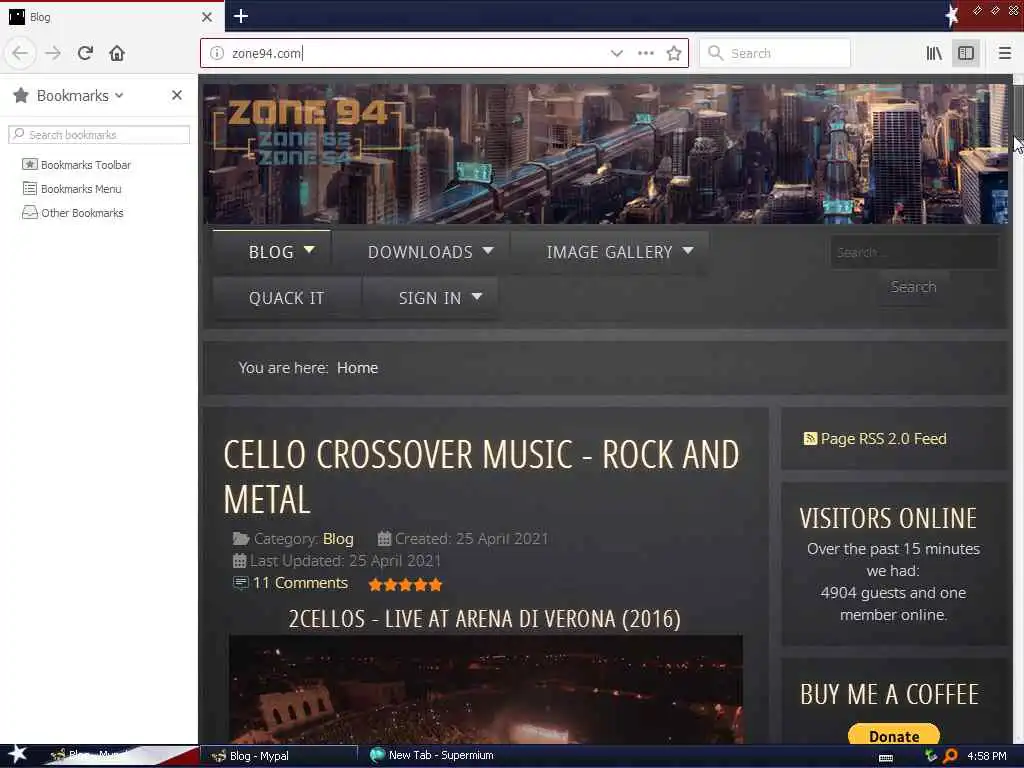1024x768 pixels.
Task: Click the magnifier icon in browser search box
Action: pos(715,53)
